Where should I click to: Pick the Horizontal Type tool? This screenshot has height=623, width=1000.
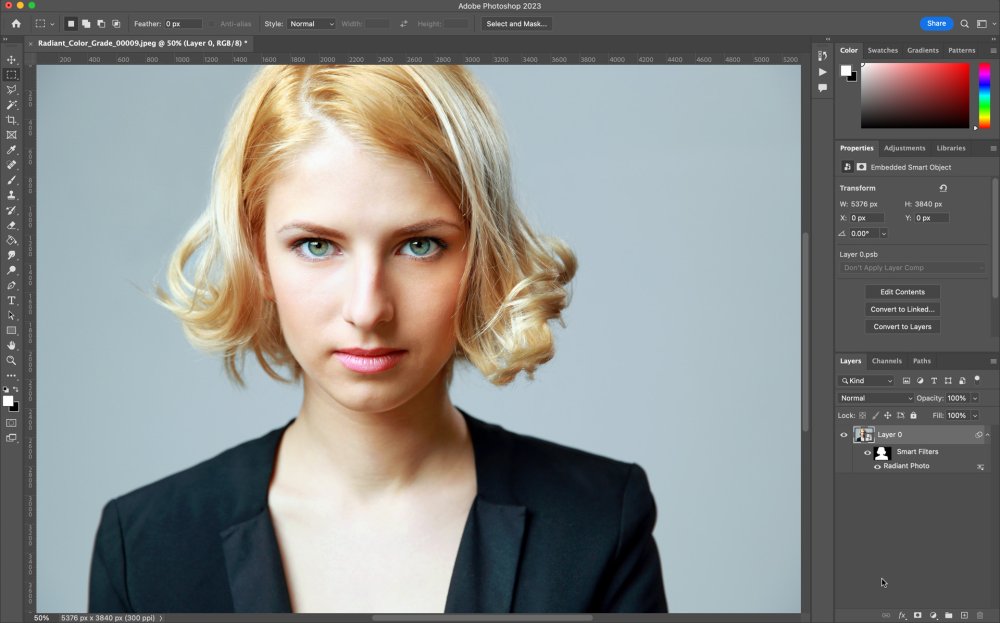(12, 300)
